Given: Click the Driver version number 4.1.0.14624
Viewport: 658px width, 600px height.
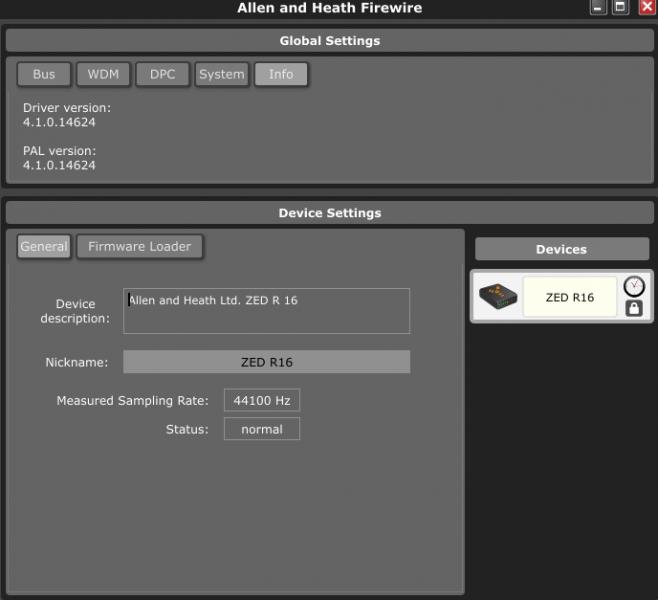Looking at the screenshot, I should click(x=59, y=123).
